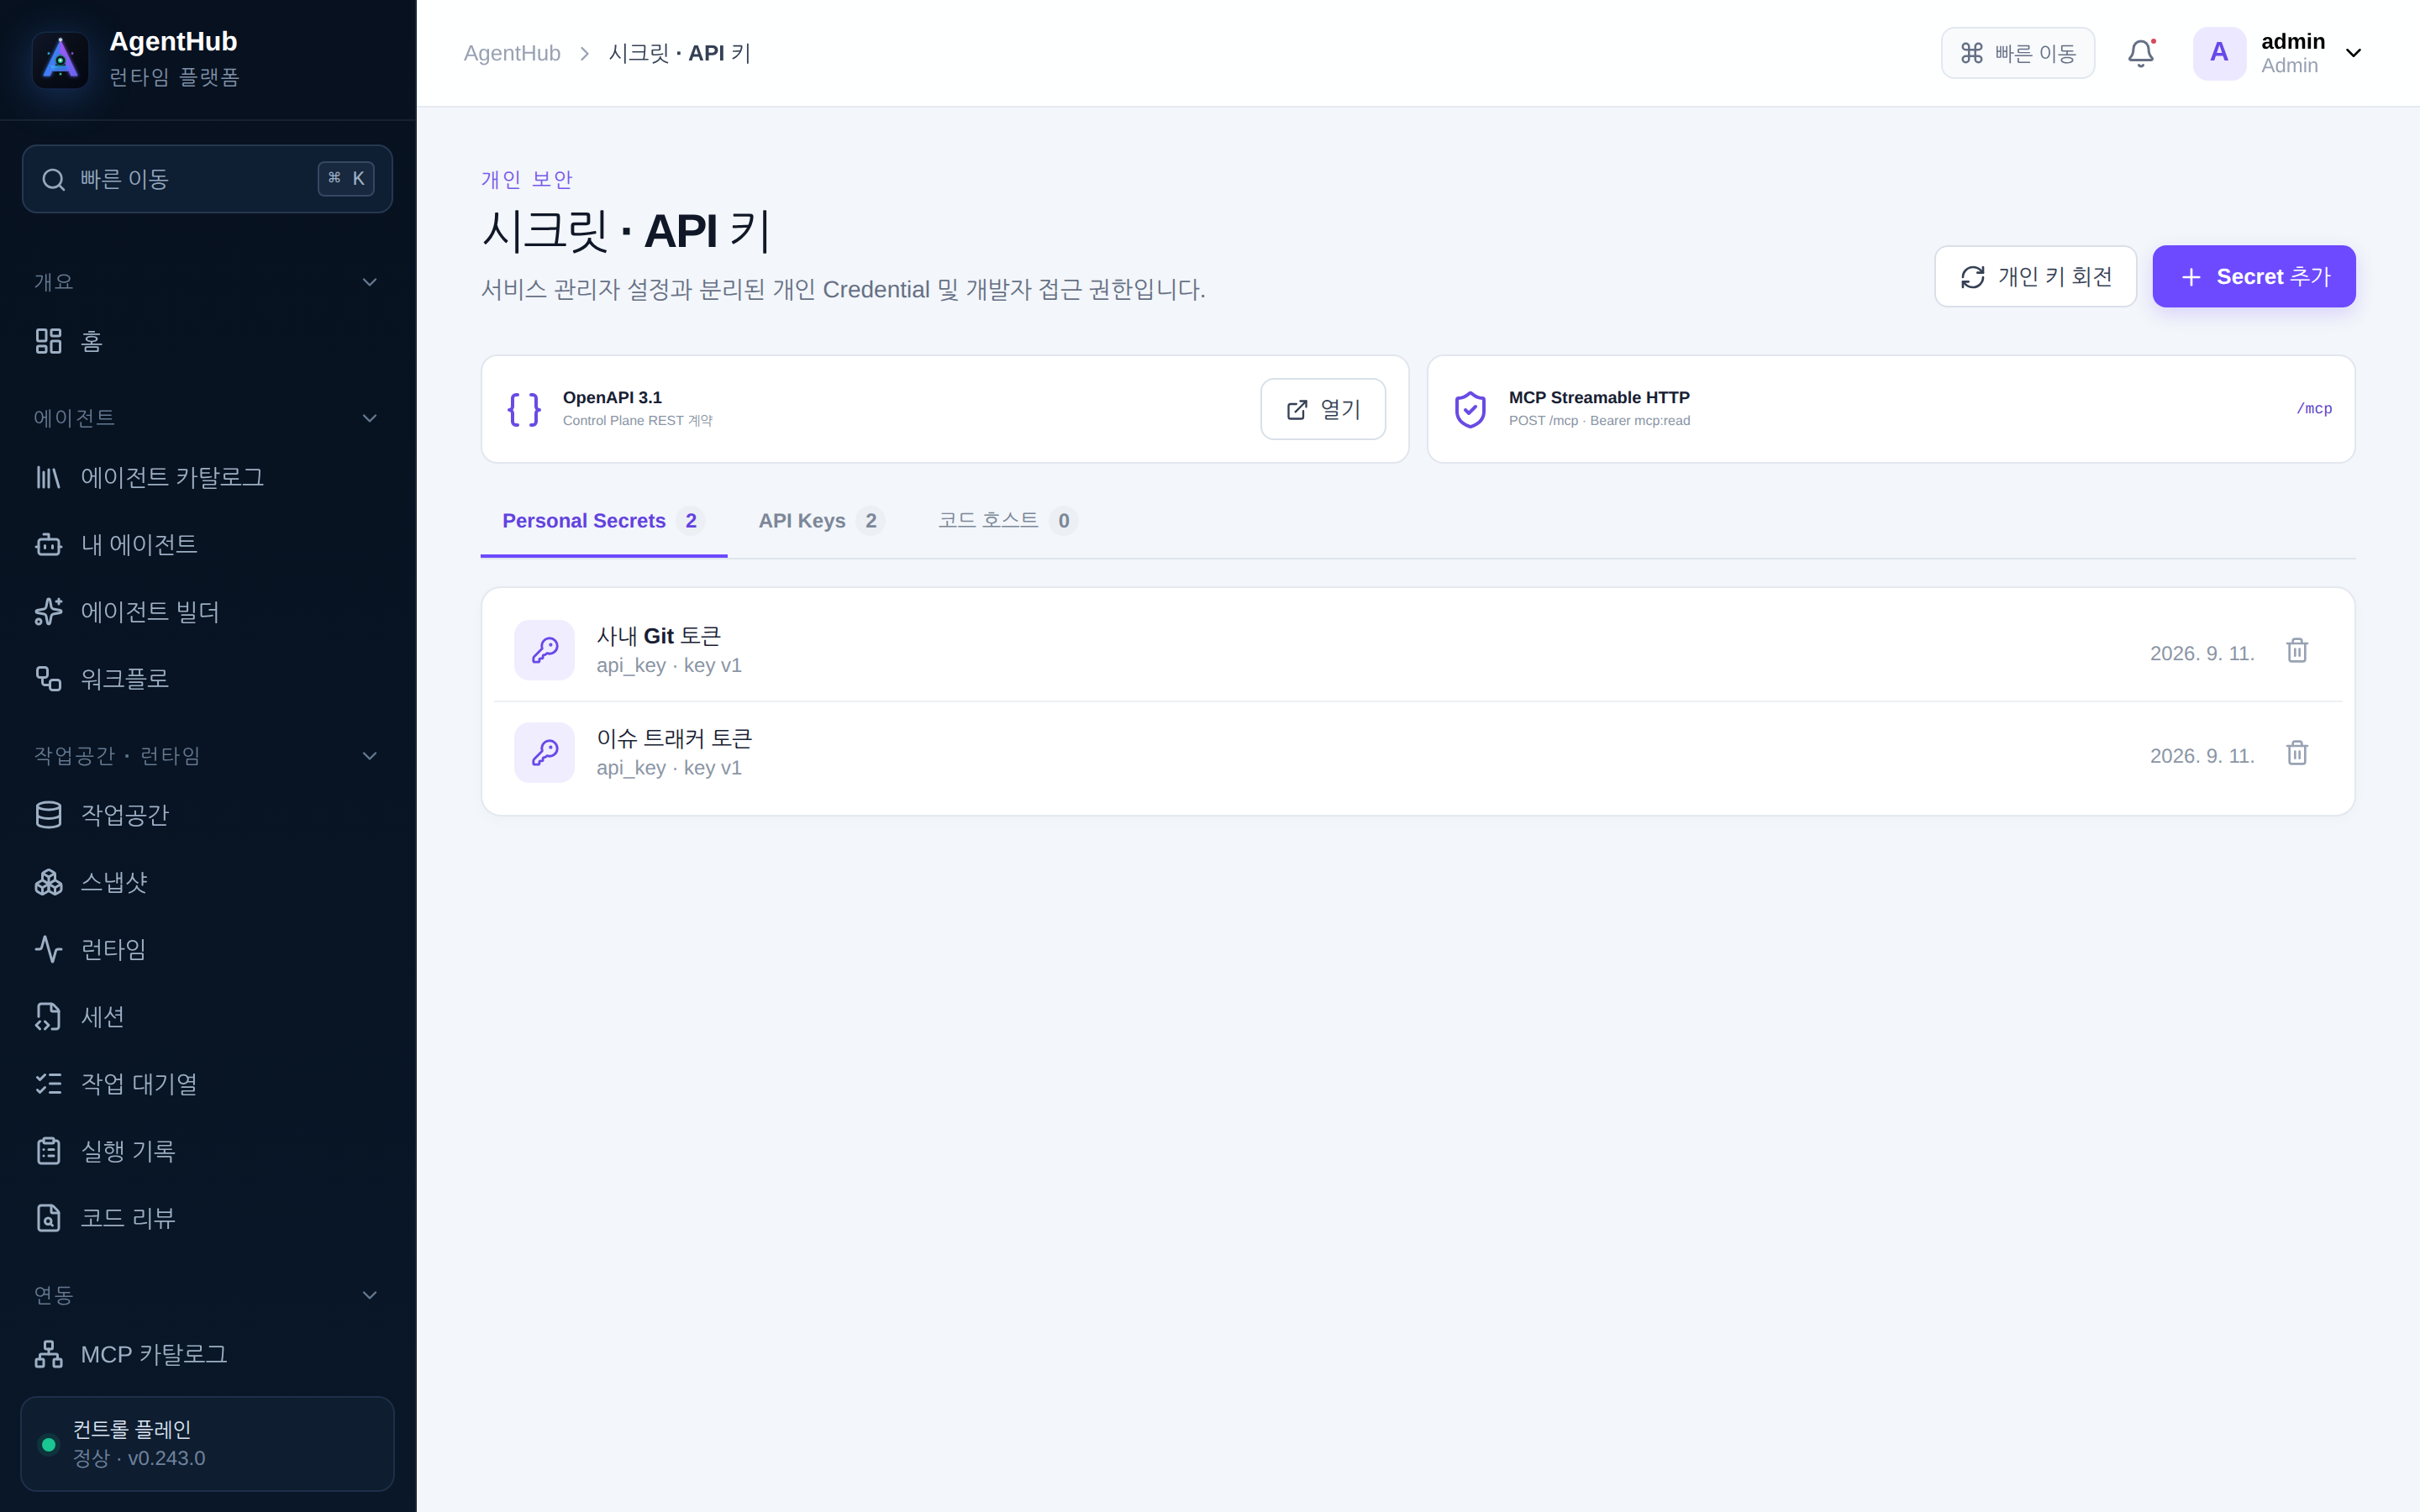Click the 개인 키 회전 button
Viewport: 2420px width, 1512px height.
2035,276
